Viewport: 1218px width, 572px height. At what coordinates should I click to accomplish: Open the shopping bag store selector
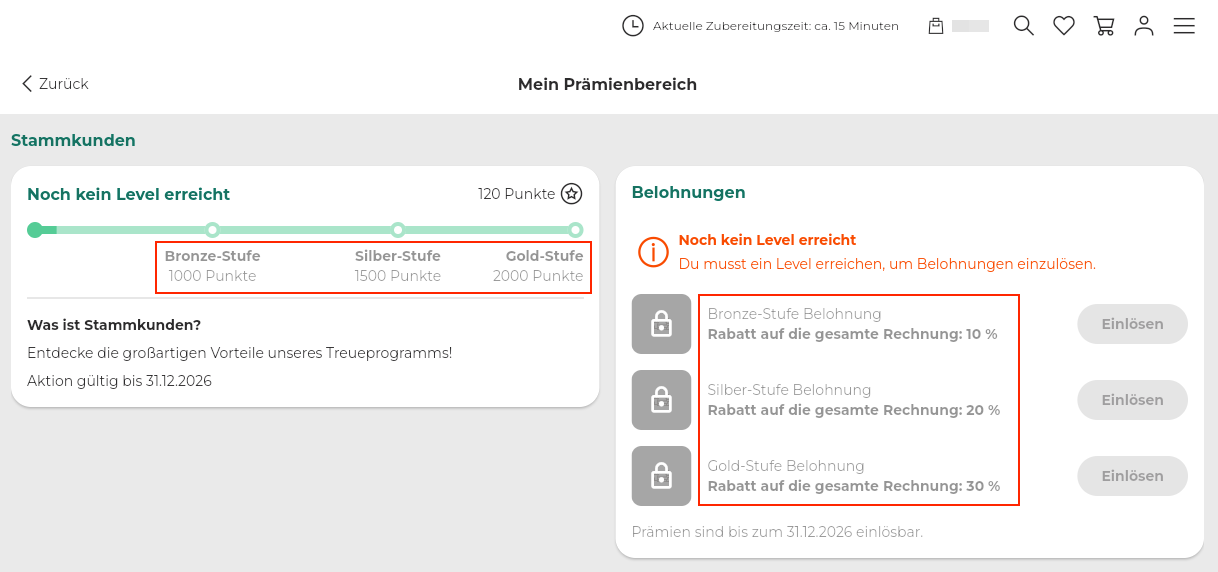point(937,26)
